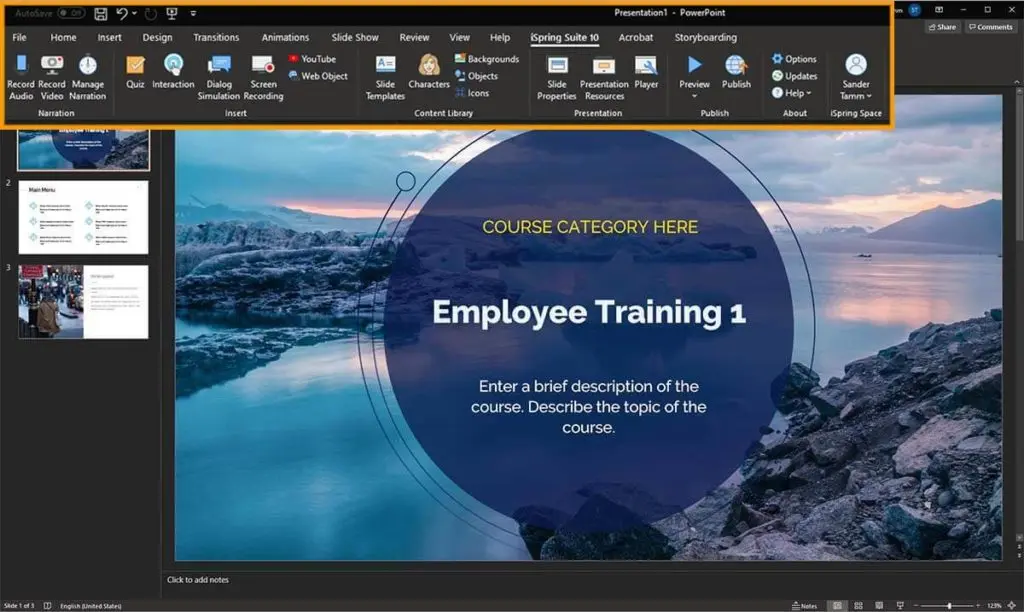Open the File tab
The width and height of the screenshot is (1024, 612).
[x=20, y=37]
